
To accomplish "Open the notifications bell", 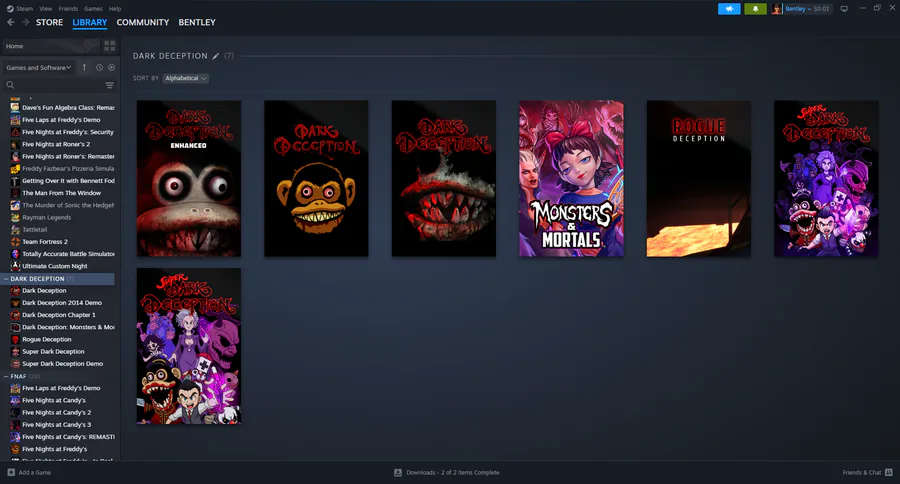I will click(755, 9).
